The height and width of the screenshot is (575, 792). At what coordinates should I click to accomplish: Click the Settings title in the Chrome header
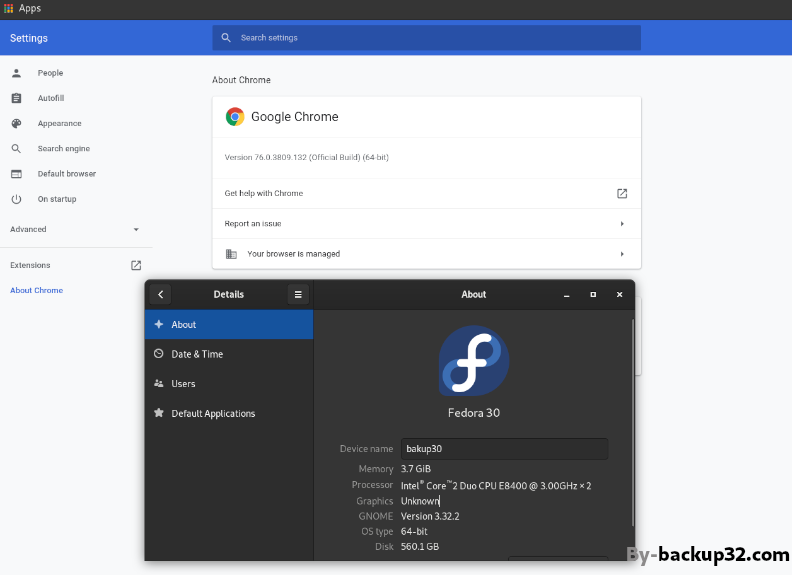pyautogui.click(x=29, y=38)
